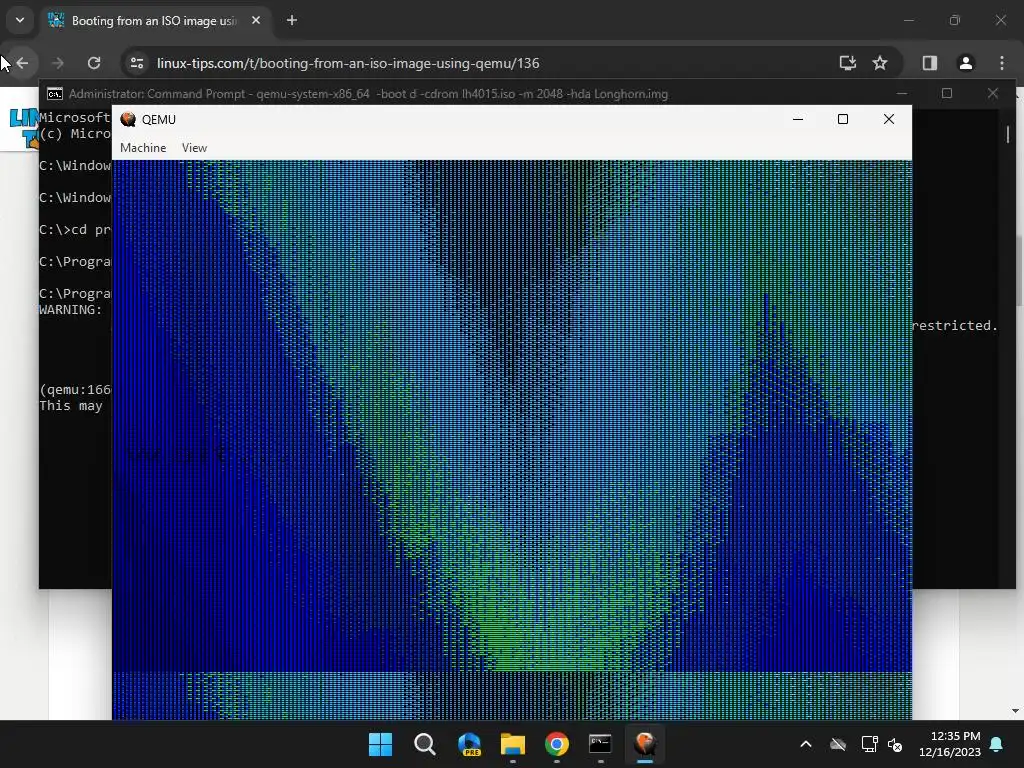Minimize the QEMU window
The height and width of the screenshot is (768, 1024).
point(797,119)
